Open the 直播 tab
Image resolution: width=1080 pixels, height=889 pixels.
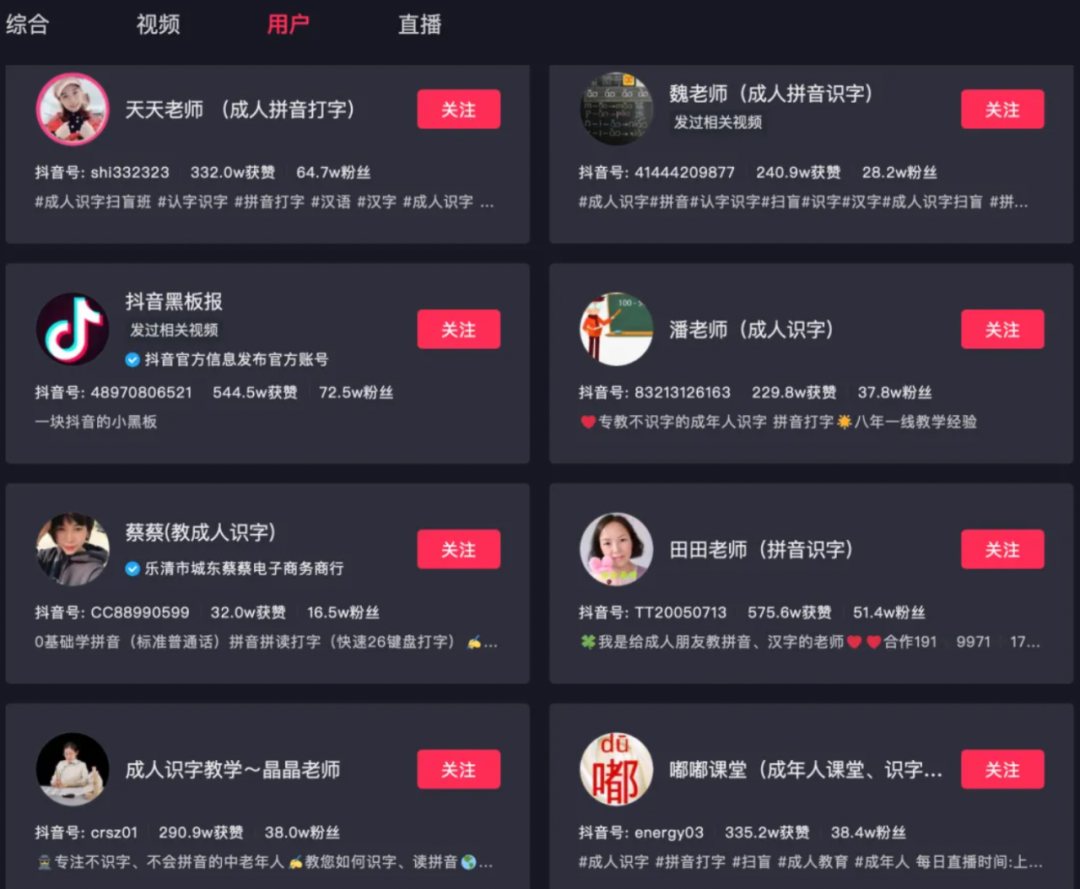click(419, 24)
